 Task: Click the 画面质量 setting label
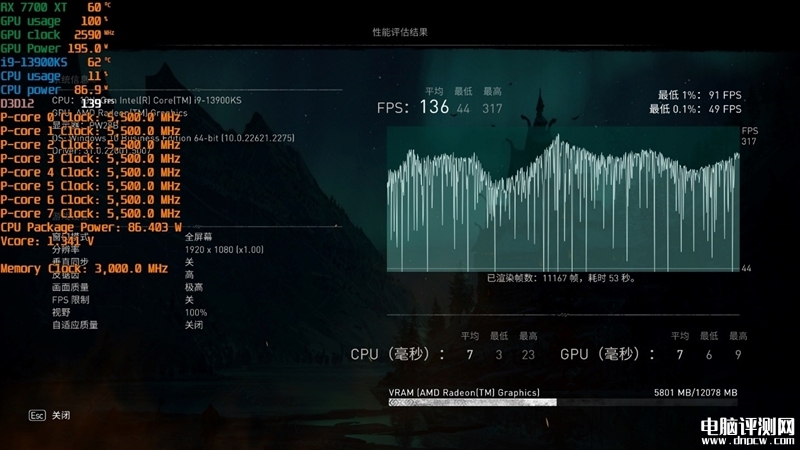tap(70, 287)
